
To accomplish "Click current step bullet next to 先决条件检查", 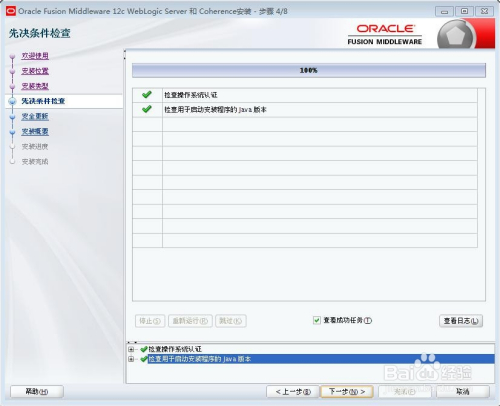I will coord(13,101).
